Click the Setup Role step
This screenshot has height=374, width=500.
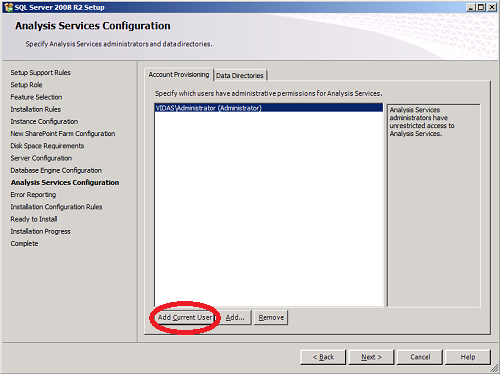(26, 85)
